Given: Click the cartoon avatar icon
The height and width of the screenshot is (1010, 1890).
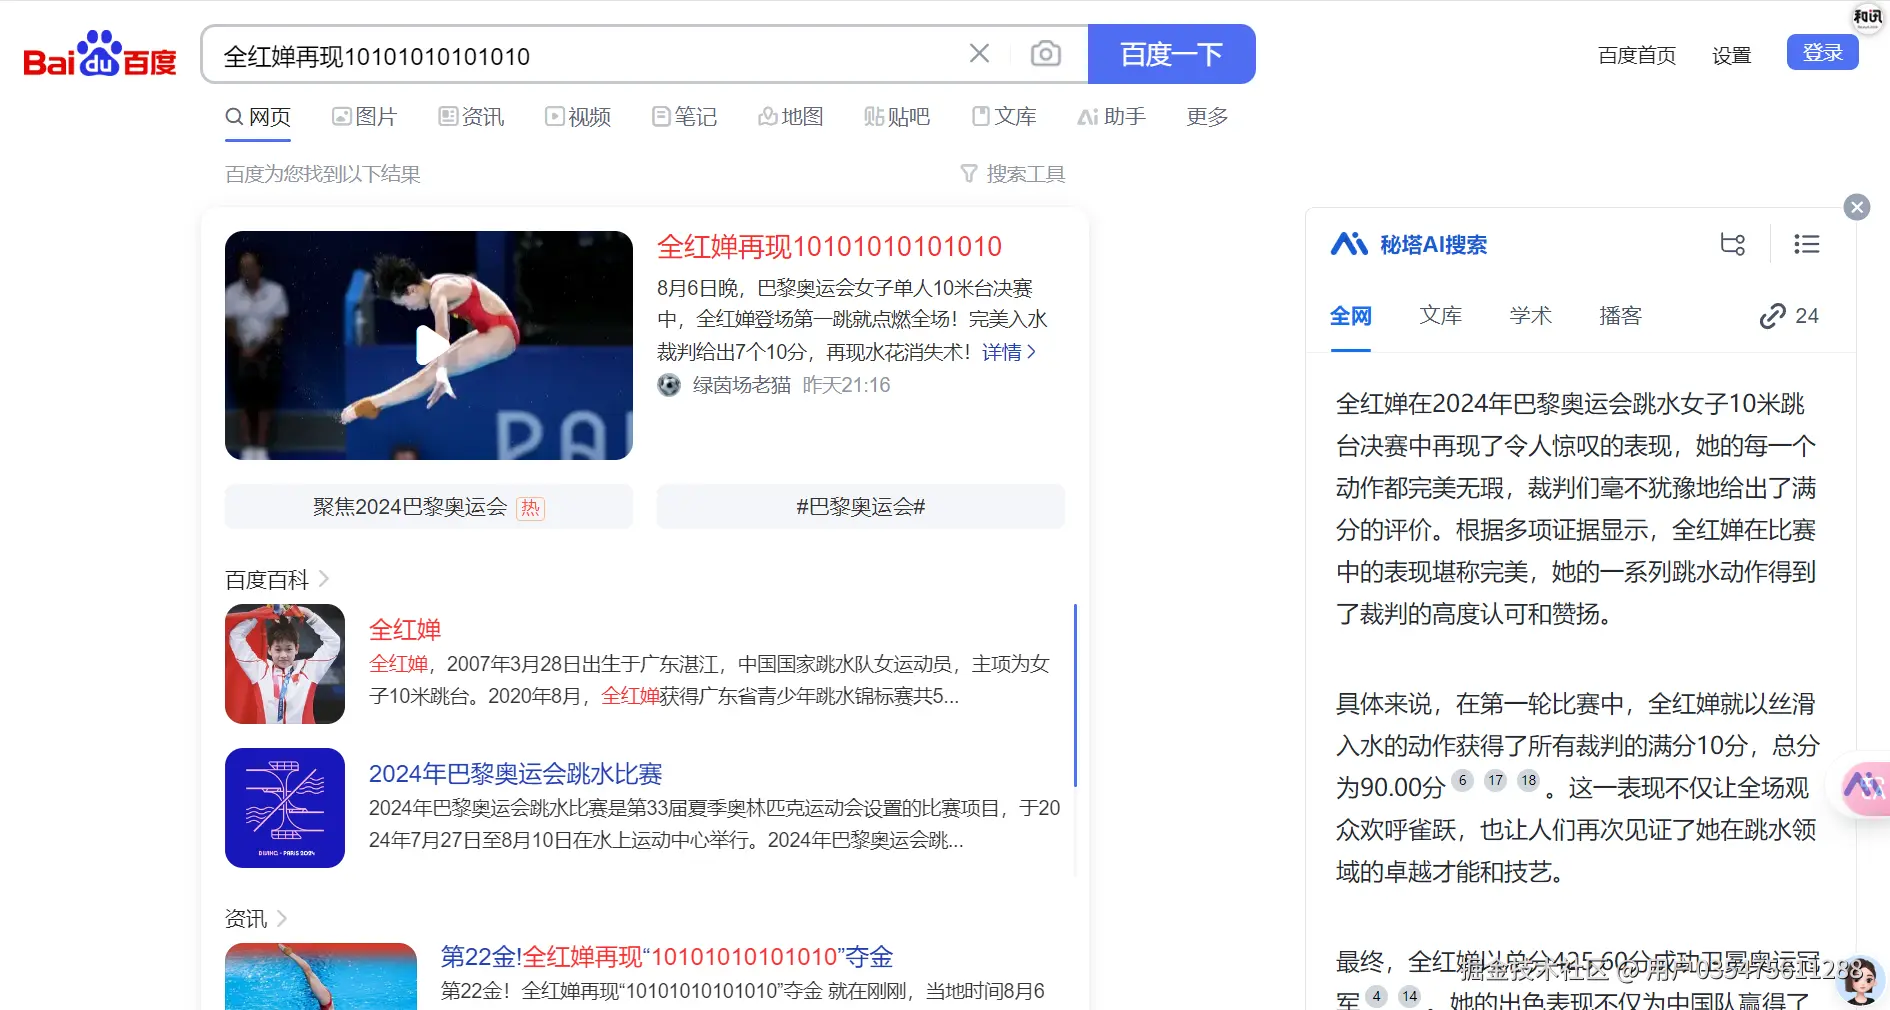Looking at the screenshot, I should coord(1860,980).
